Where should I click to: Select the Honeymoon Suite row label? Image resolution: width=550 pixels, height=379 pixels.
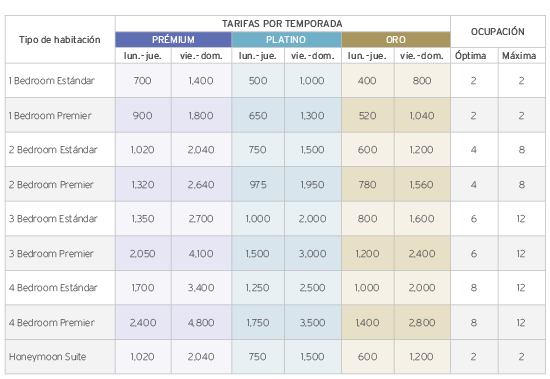(x=47, y=357)
